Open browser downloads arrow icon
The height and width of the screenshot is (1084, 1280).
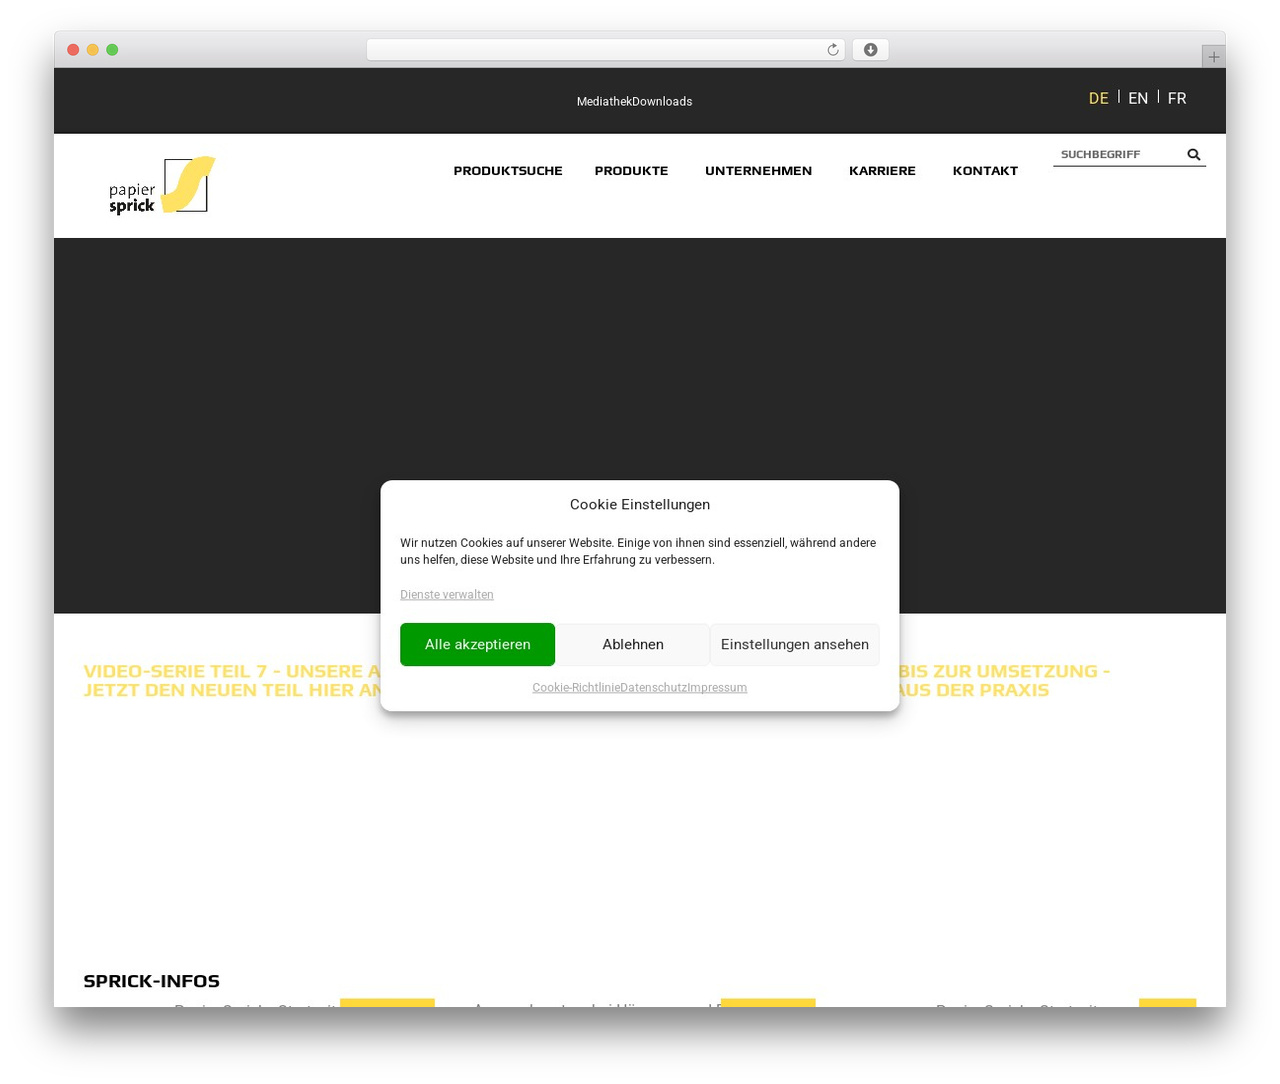pyautogui.click(x=870, y=50)
